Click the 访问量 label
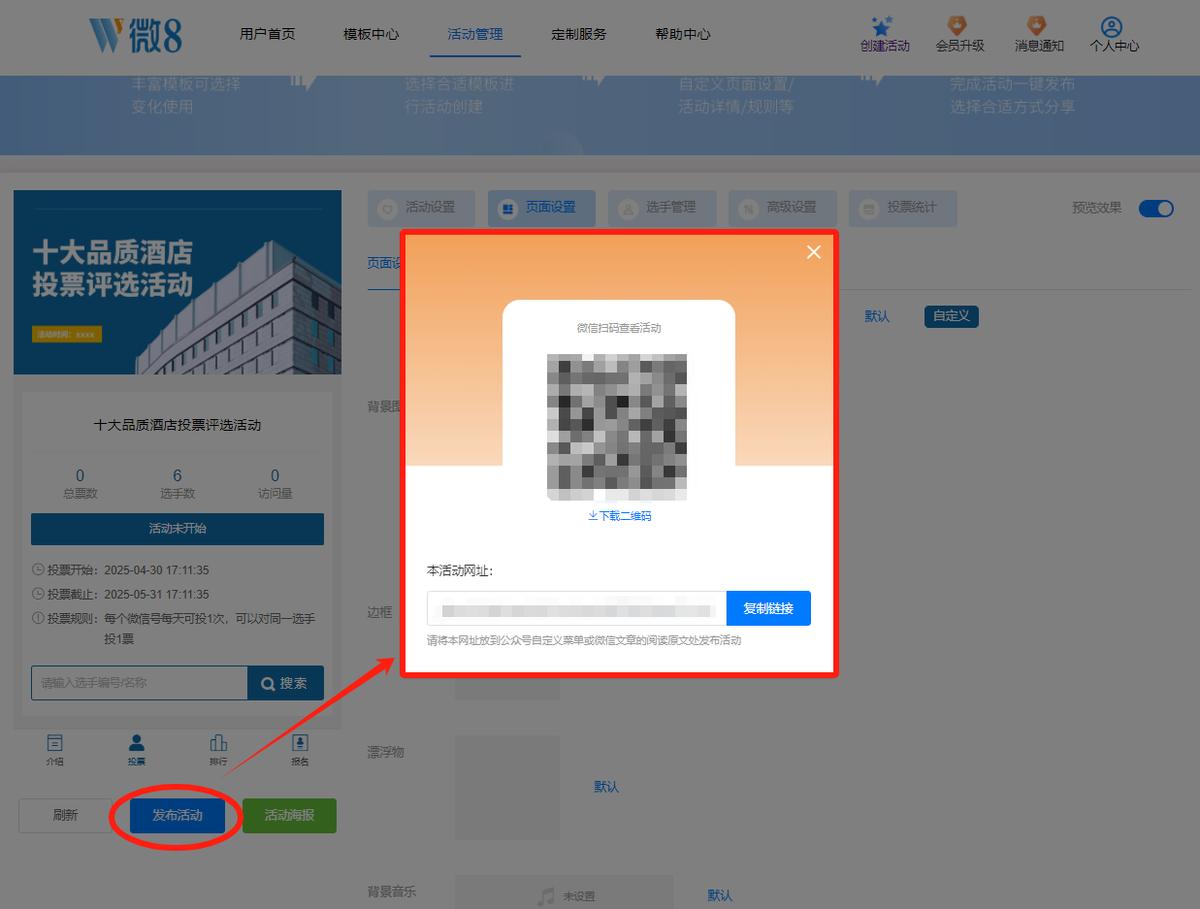 pyautogui.click(x=275, y=493)
